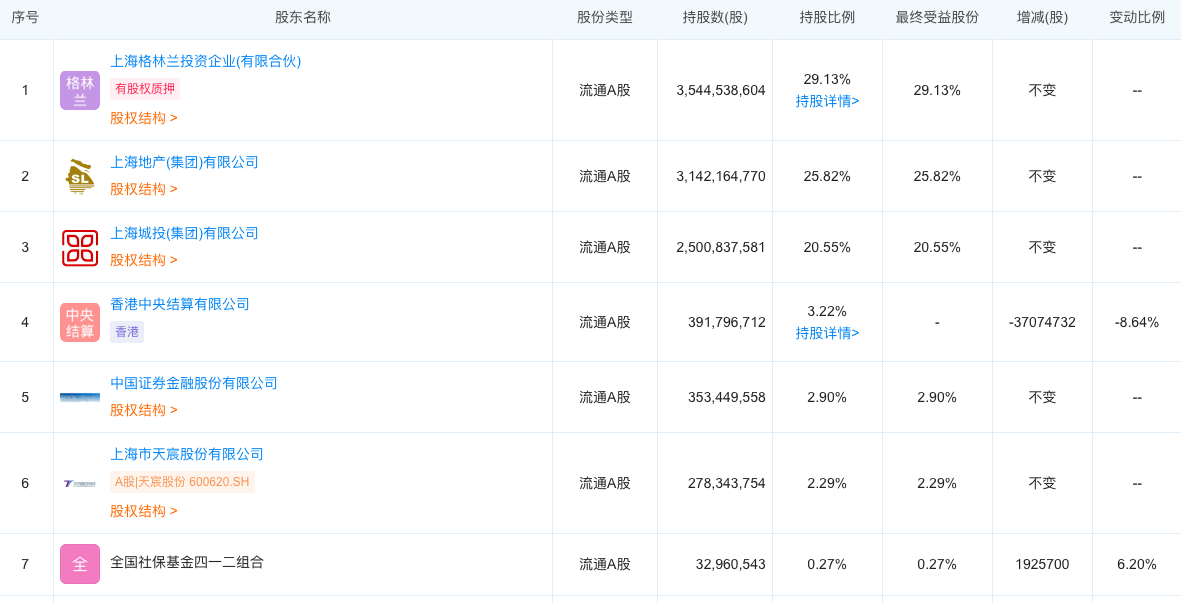Click the pink 全 avatar icon

click(80, 564)
